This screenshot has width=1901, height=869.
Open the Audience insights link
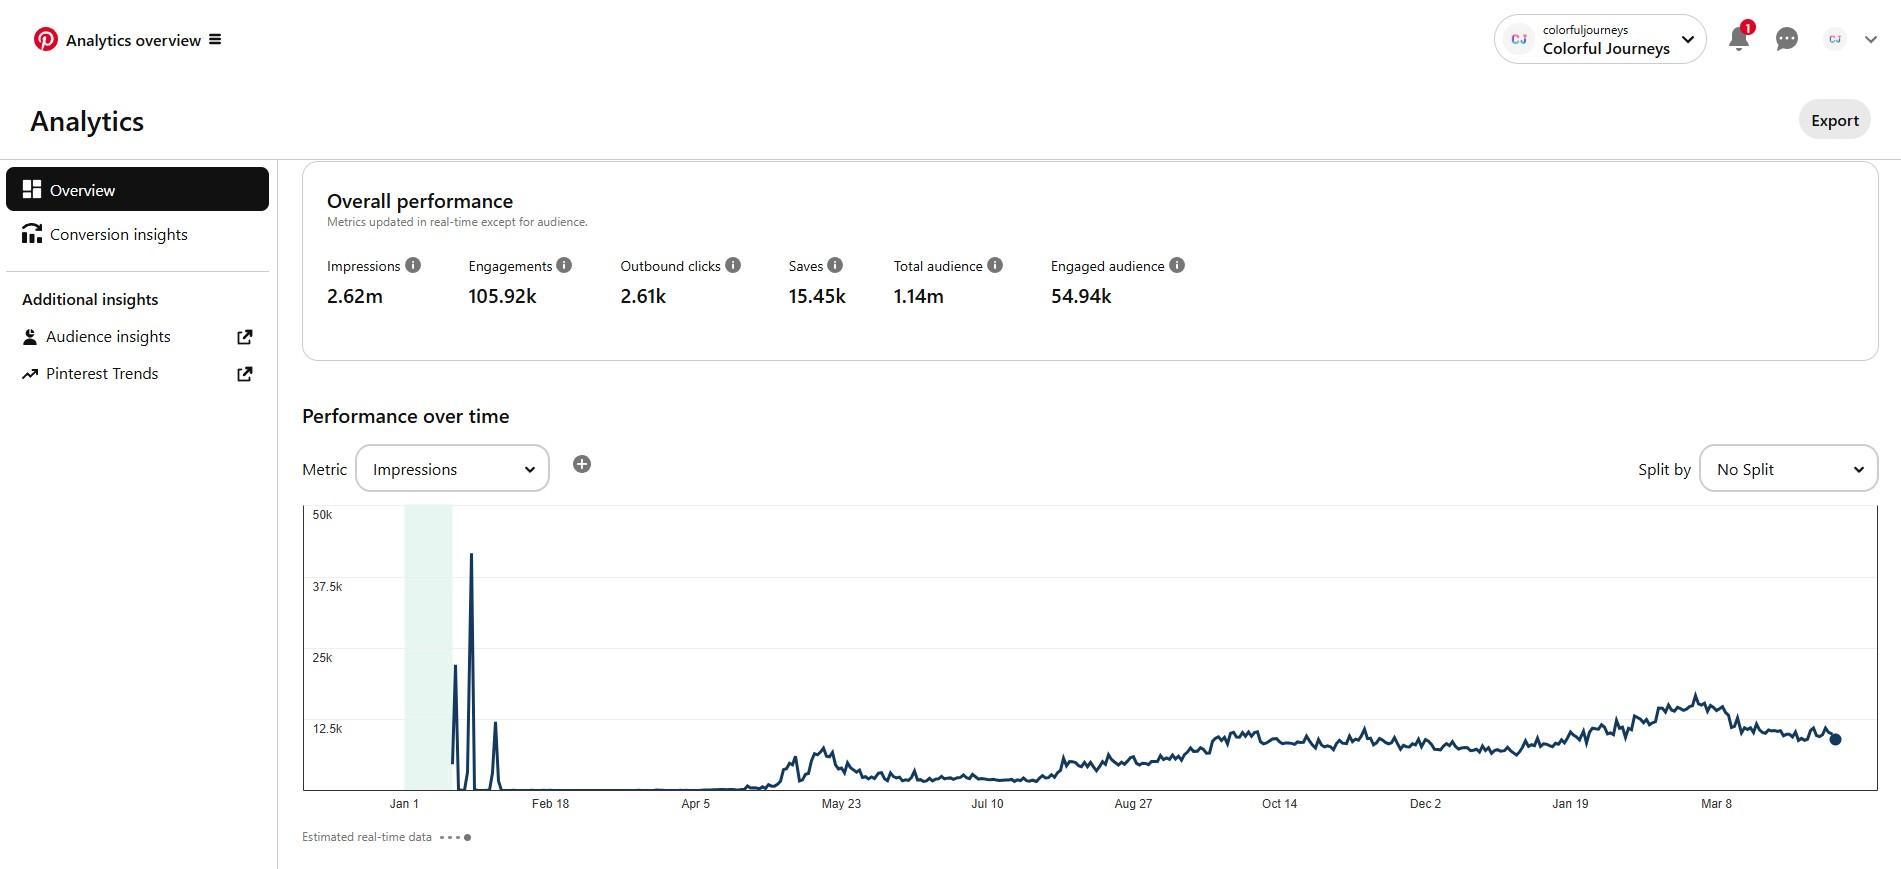[x=108, y=337]
